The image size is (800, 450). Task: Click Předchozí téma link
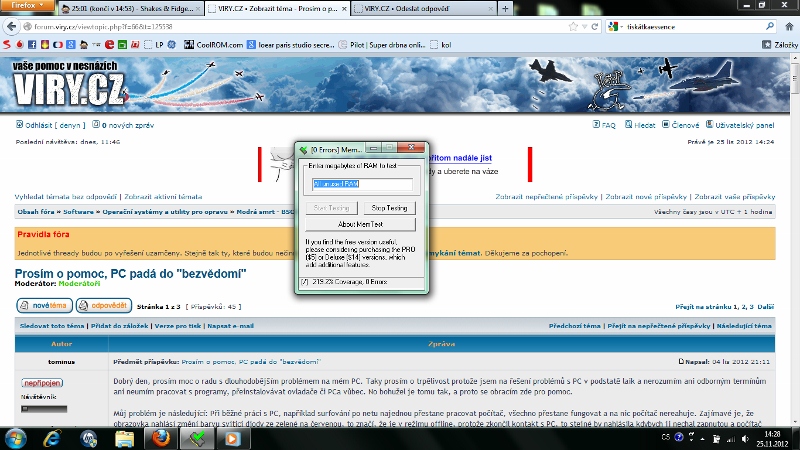[x=574, y=326]
